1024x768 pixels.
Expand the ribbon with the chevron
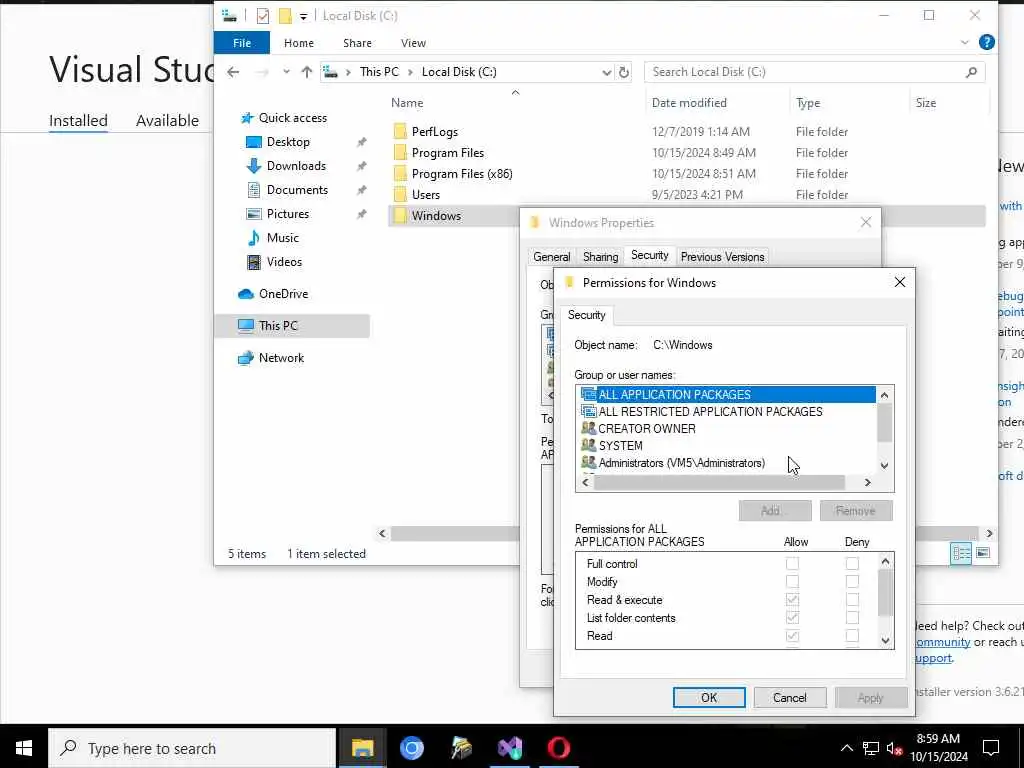point(965,42)
